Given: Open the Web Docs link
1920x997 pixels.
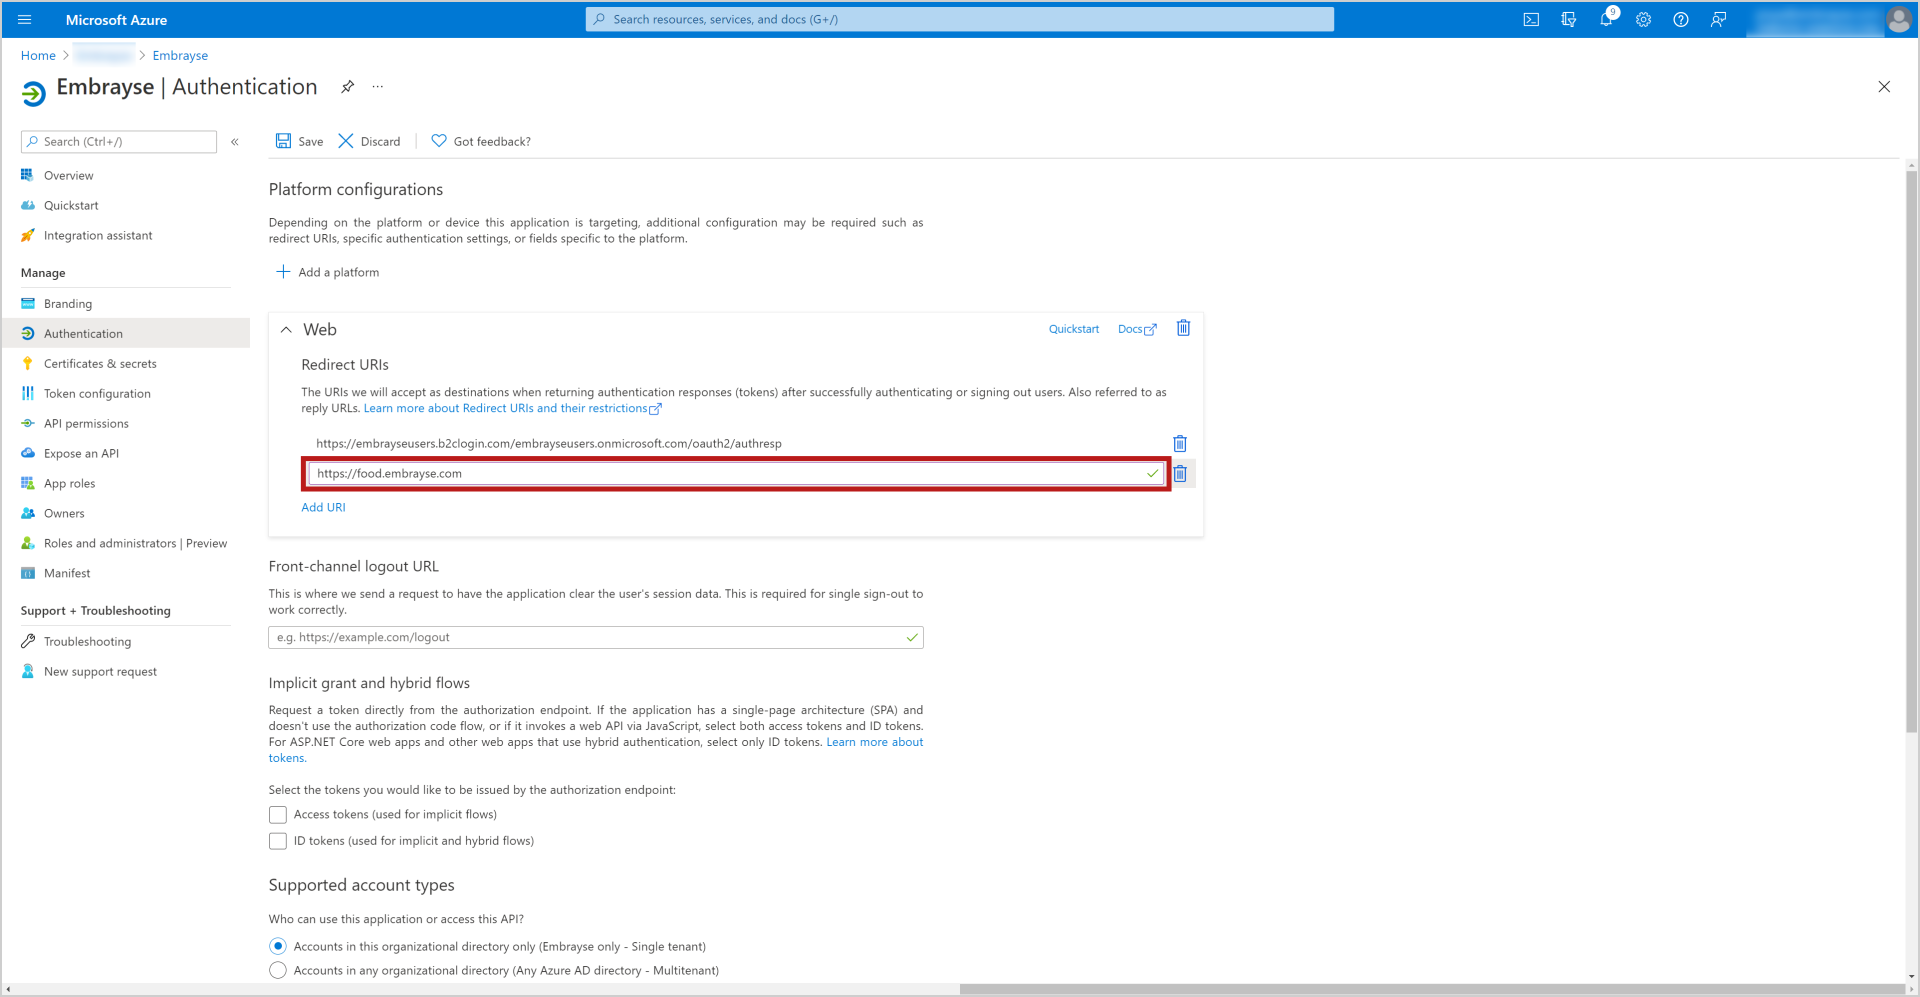Looking at the screenshot, I should [x=1137, y=329].
